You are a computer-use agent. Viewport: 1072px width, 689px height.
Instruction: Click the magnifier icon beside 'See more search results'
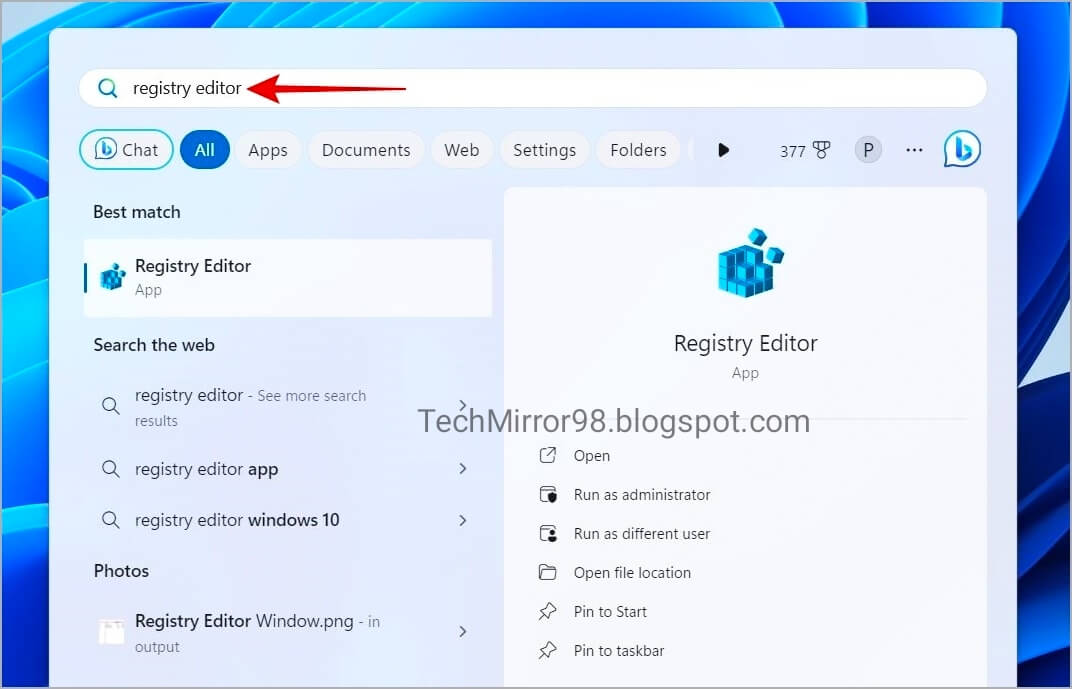click(111, 405)
